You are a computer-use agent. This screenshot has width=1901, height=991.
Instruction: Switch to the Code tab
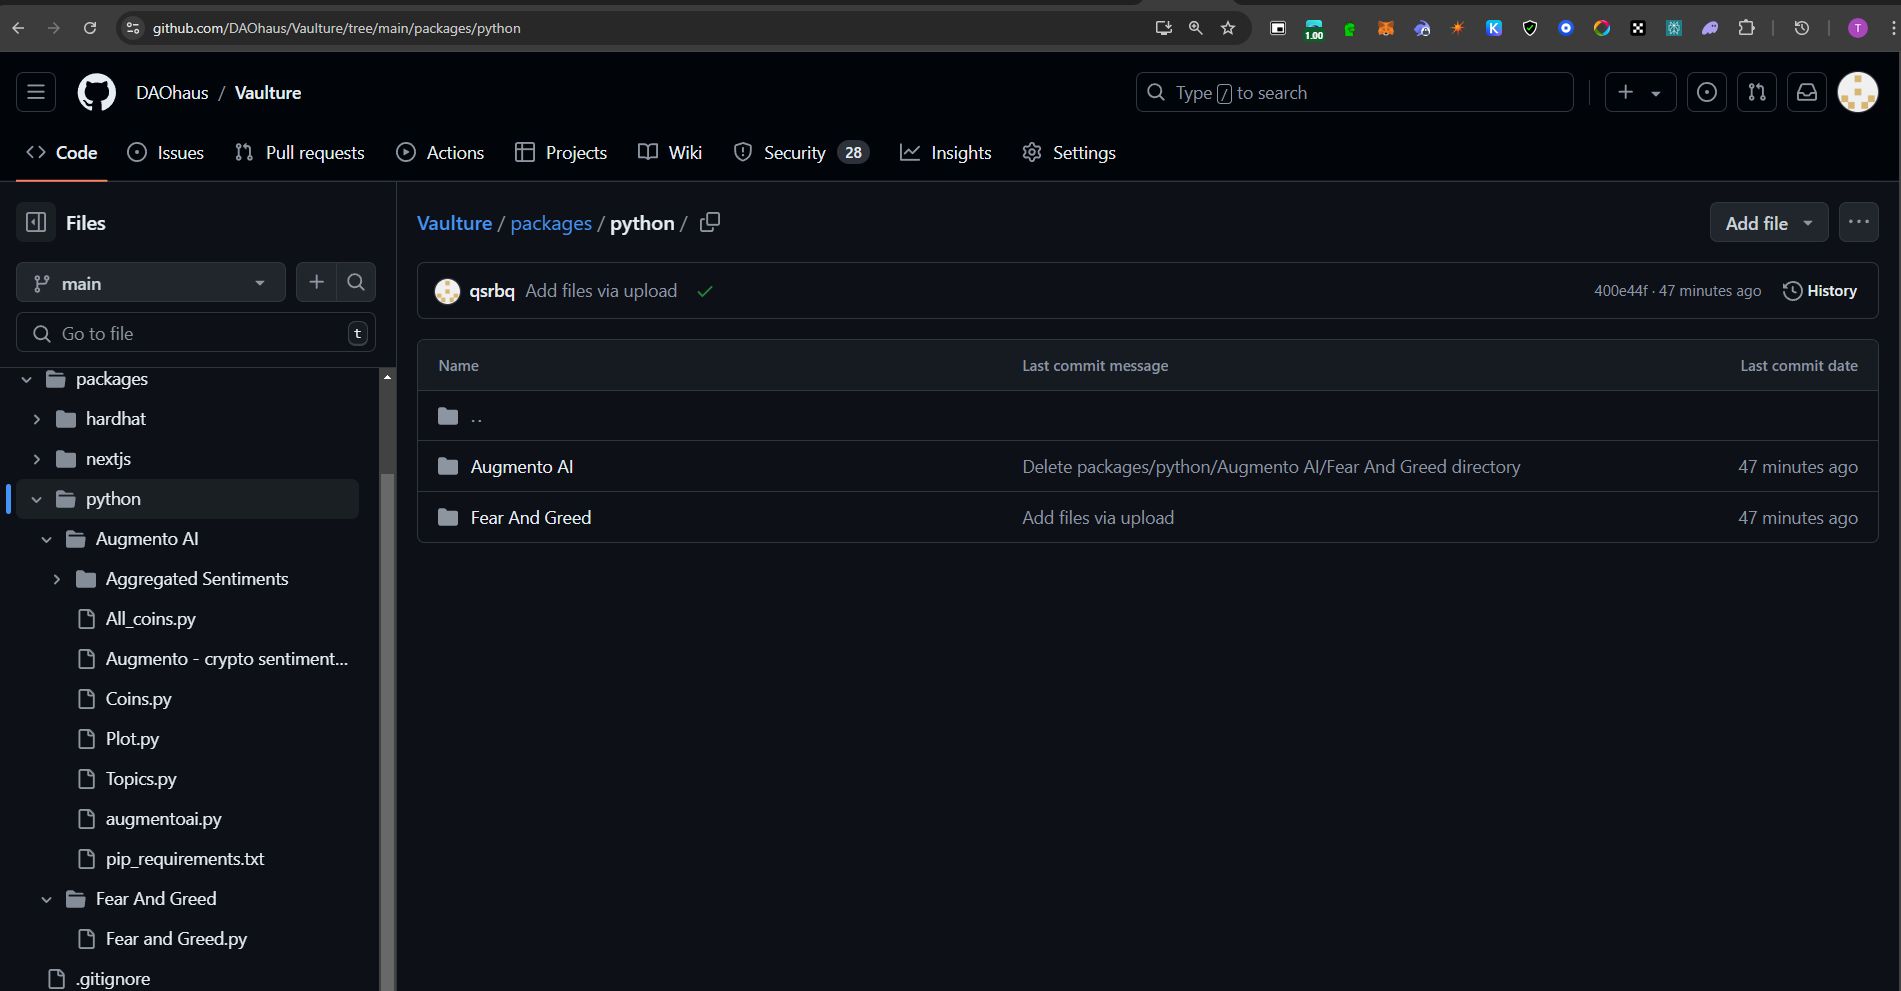click(x=62, y=152)
